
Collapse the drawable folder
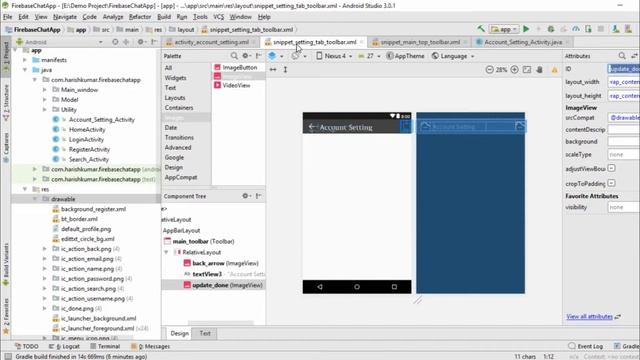(35, 199)
